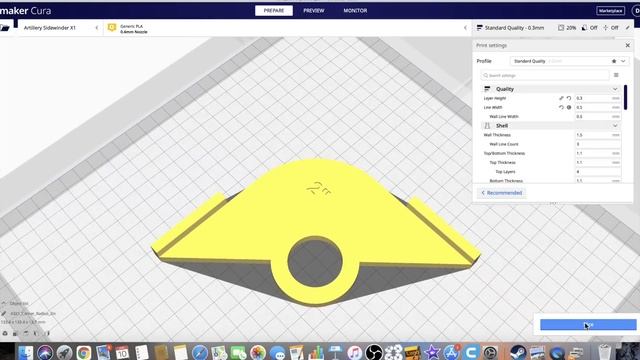Select the 3D perspective view cube icon
640x360 pixels.
5,333
